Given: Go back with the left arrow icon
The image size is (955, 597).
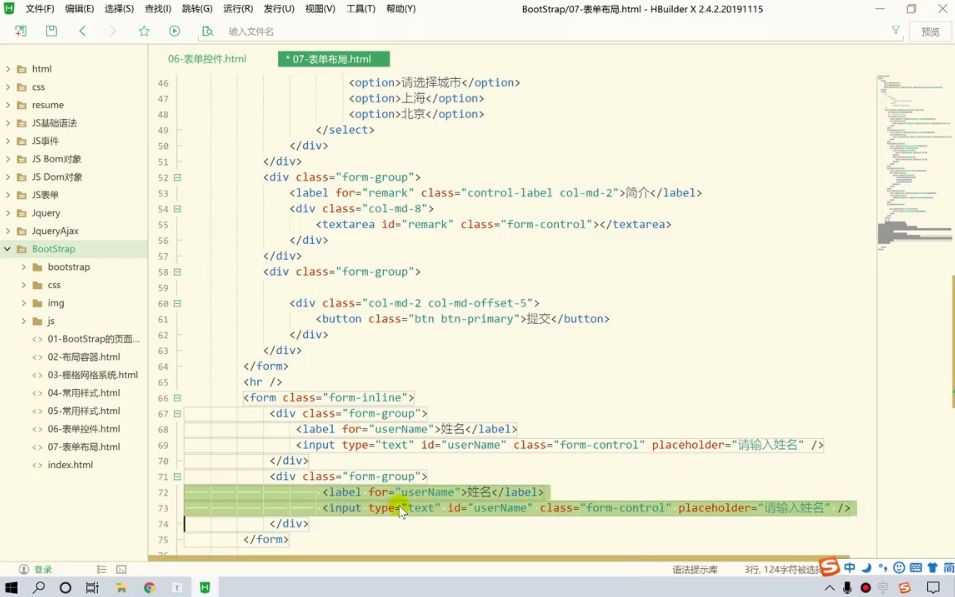Looking at the screenshot, I should click(82, 31).
